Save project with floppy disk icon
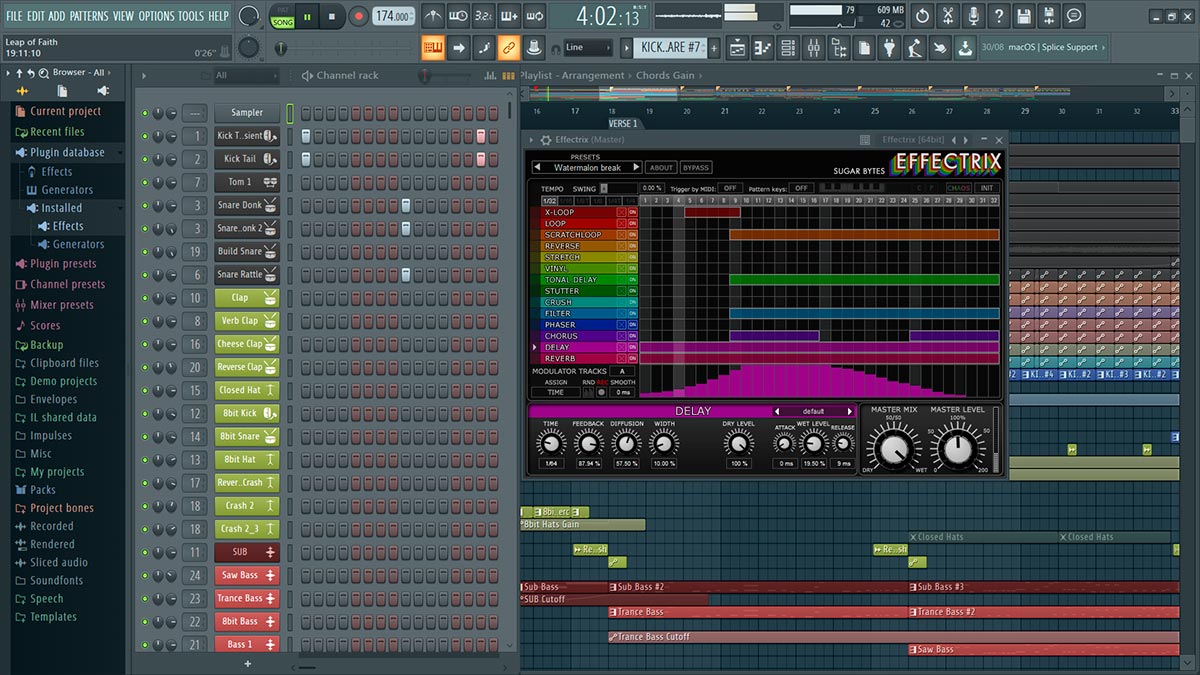The width and height of the screenshot is (1200, 675). click(1024, 16)
